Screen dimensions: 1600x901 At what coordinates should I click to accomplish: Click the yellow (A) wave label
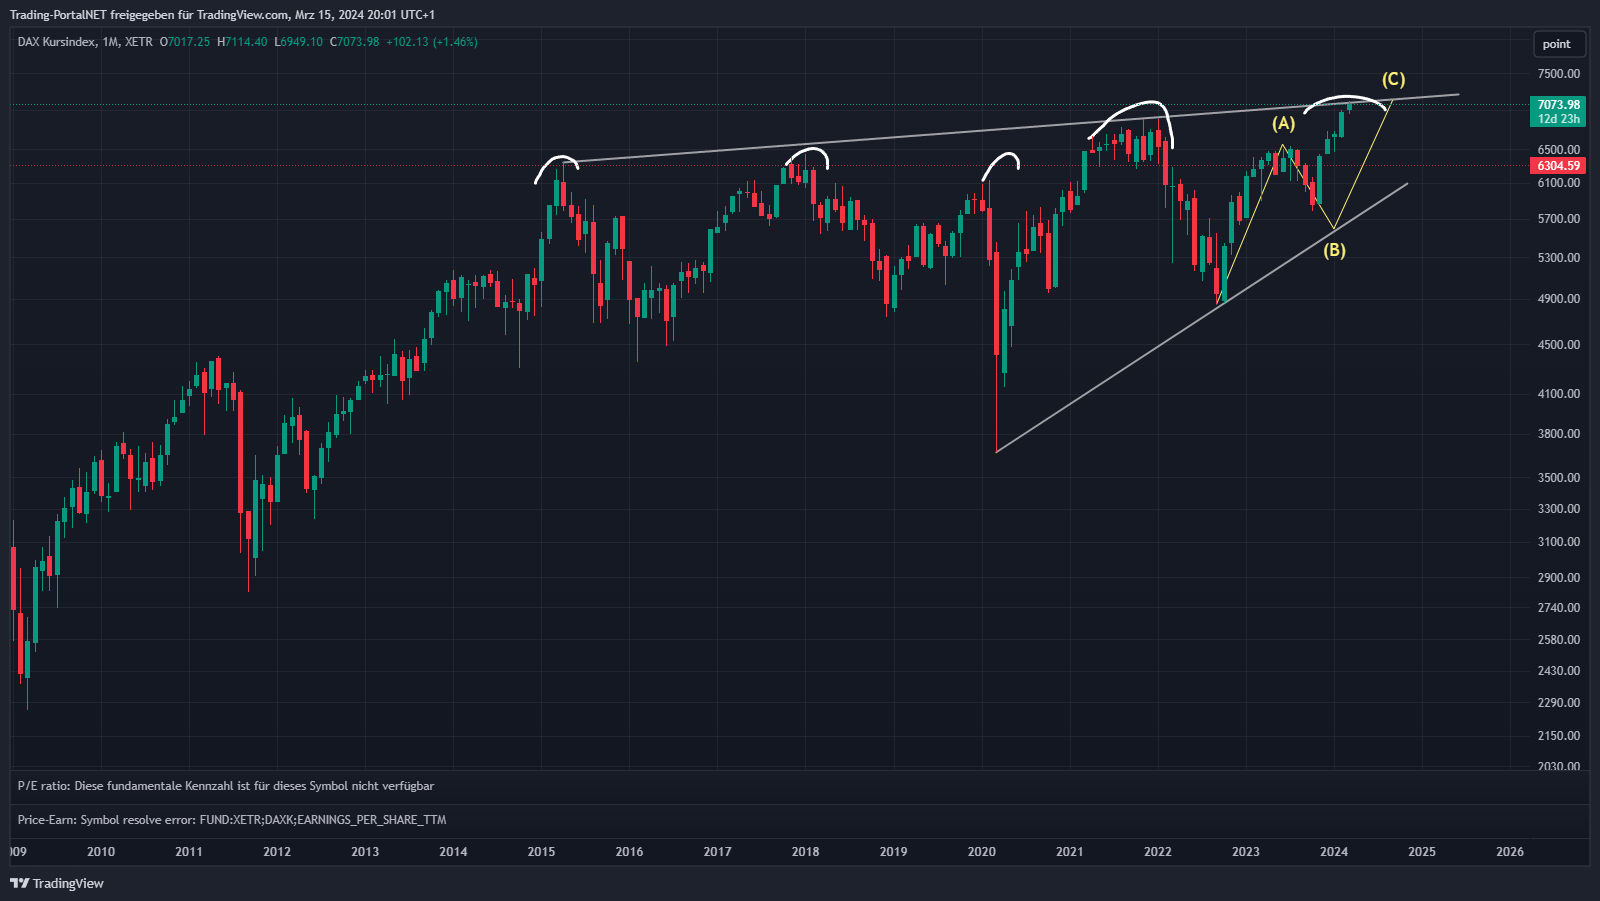tap(1283, 124)
